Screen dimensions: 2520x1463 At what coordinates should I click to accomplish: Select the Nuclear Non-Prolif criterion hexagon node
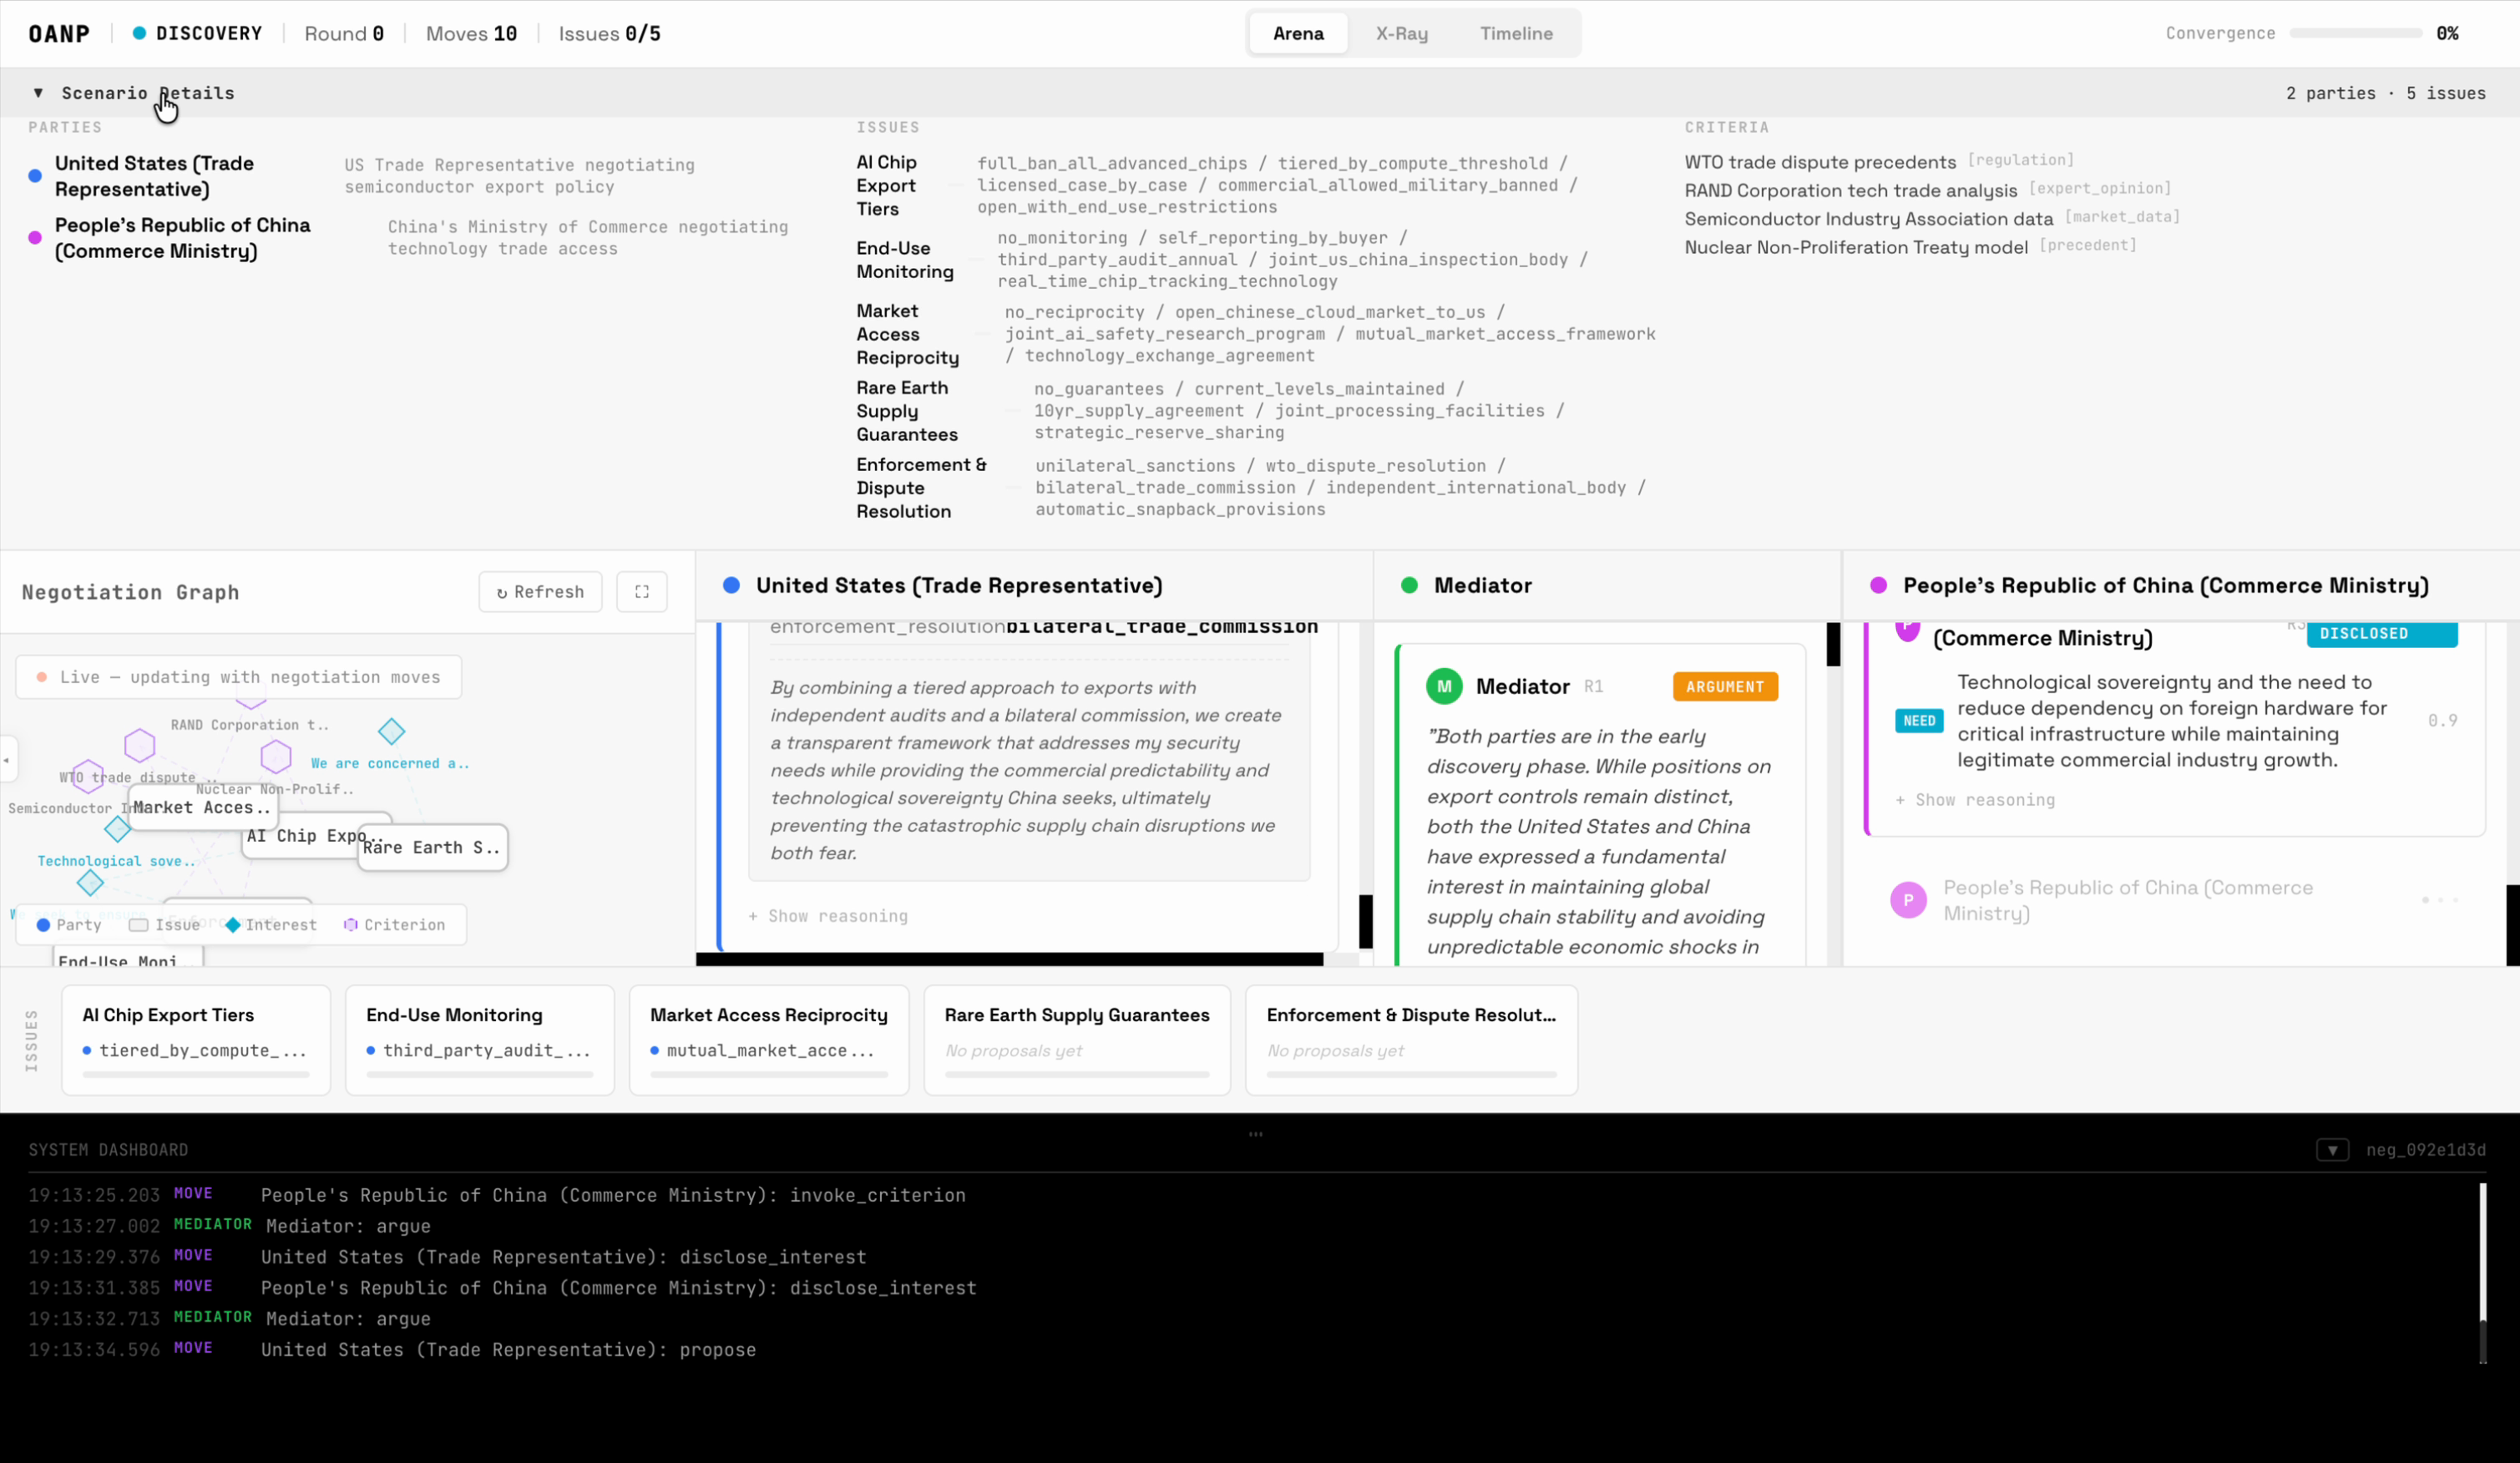pyautogui.click(x=275, y=757)
